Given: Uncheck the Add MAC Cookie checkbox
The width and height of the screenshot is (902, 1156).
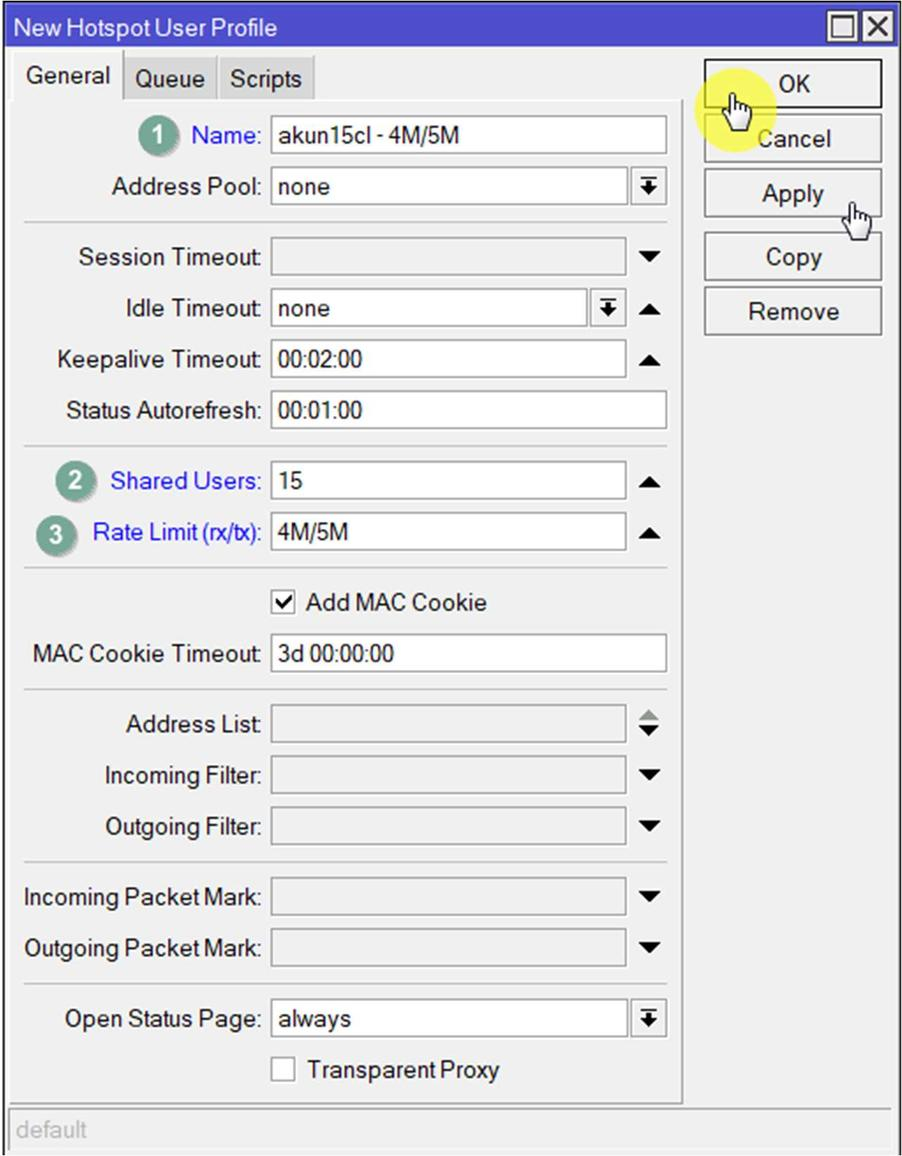Looking at the screenshot, I should point(284,602).
